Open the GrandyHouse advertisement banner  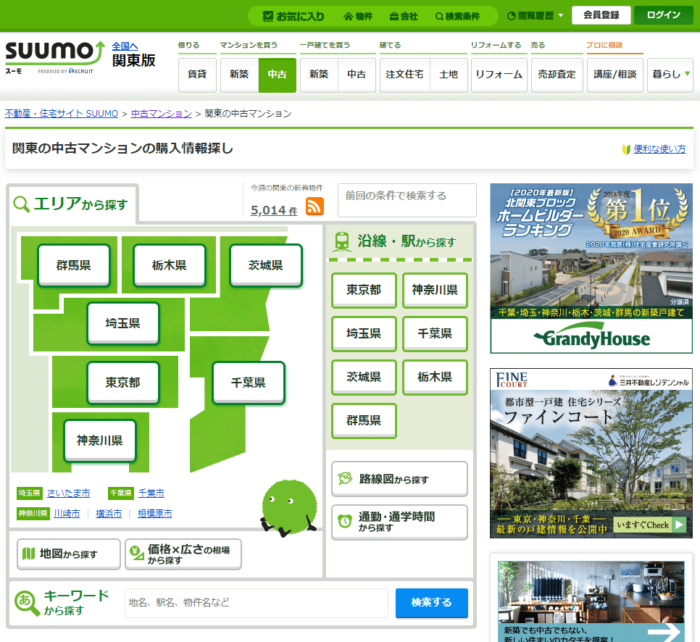pyautogui.click(x=591, y=268)
